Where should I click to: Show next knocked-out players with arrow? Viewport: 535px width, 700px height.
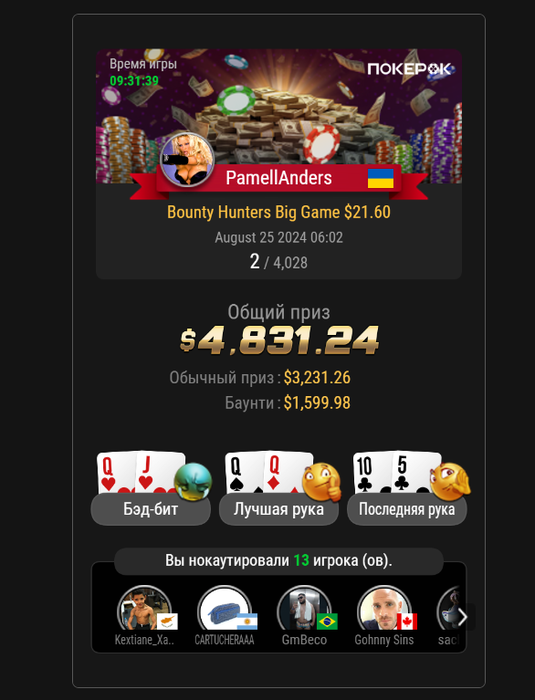tap(463, 617)
